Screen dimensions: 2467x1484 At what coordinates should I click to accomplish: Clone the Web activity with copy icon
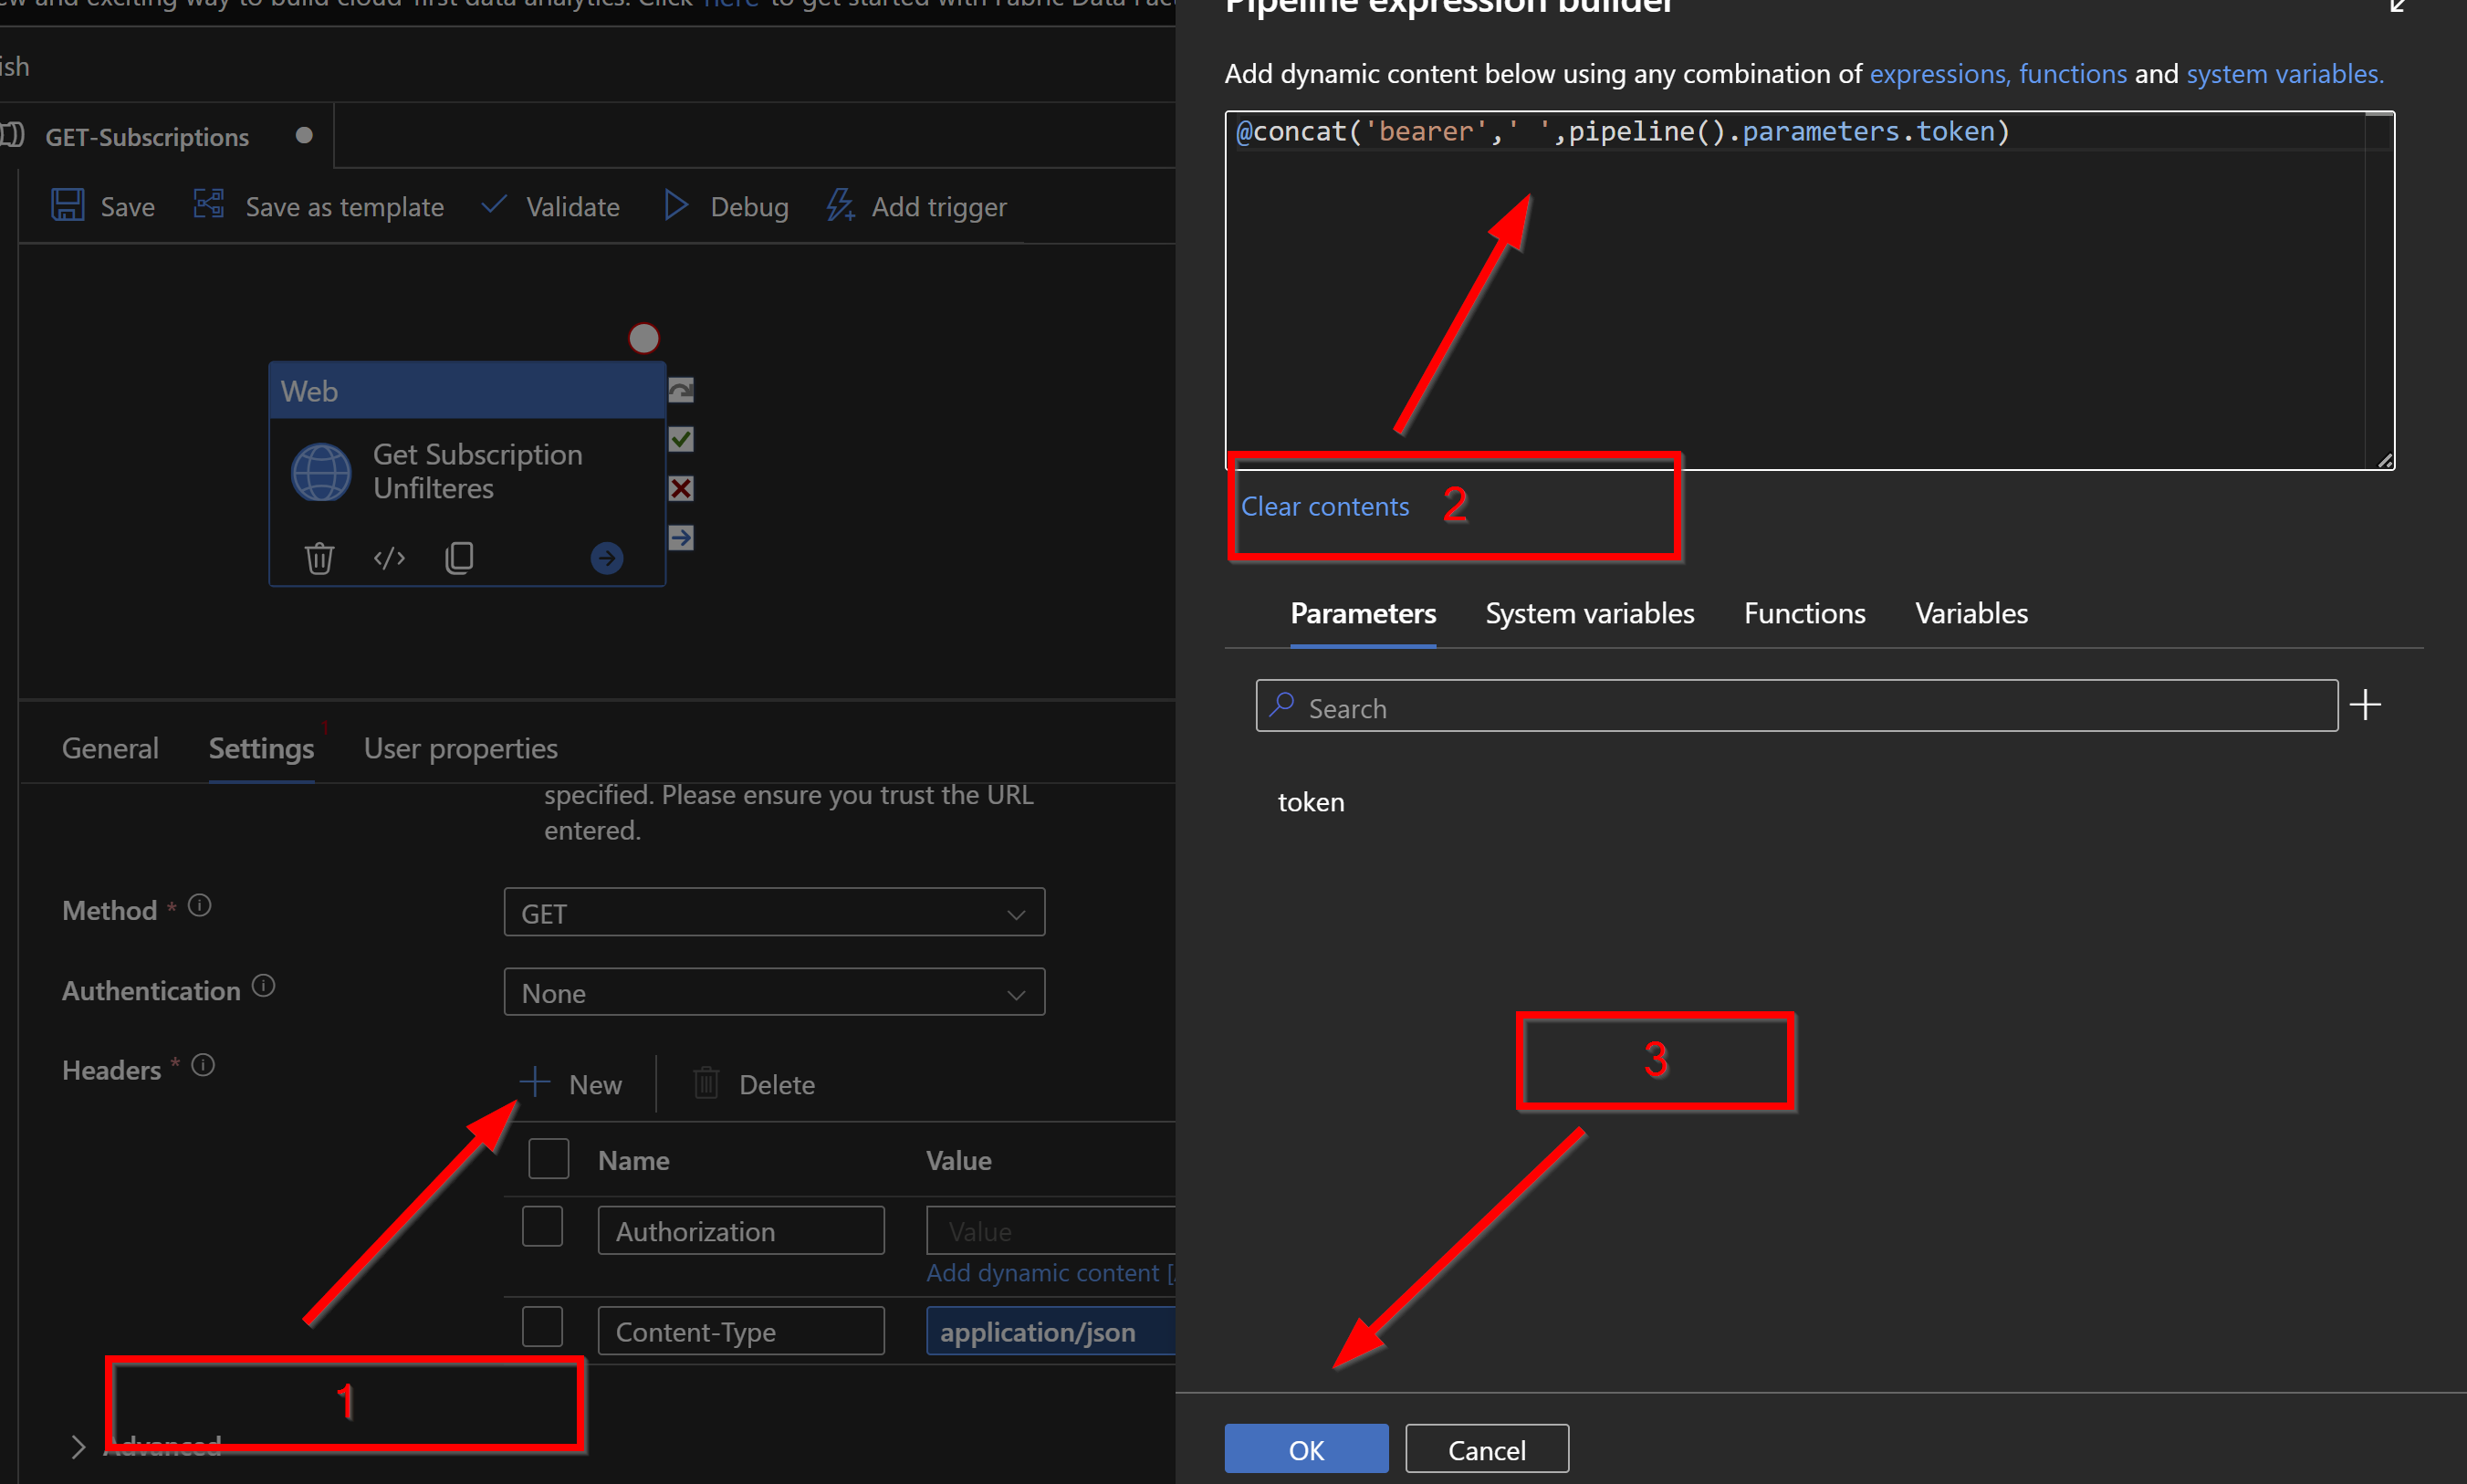pos(459,557)
